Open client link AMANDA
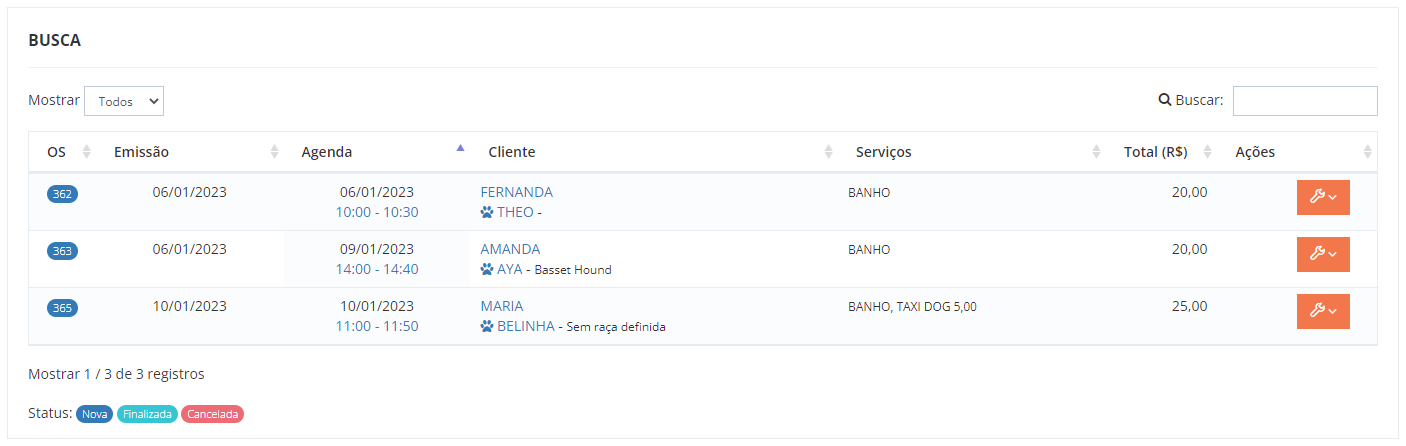The width and height of the screenshot is (1406, 446). point(510,249)
